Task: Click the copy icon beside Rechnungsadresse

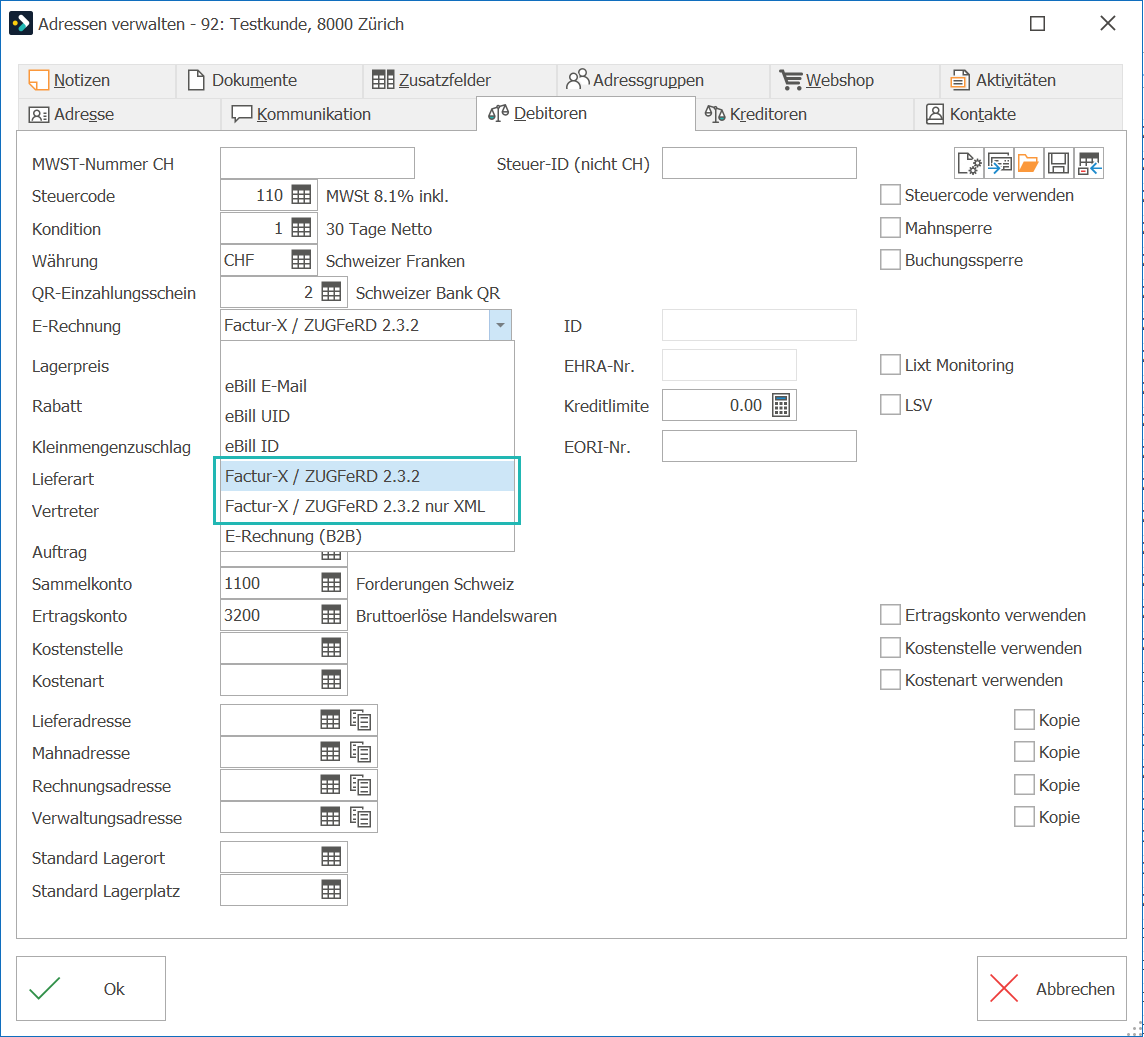Action: 360,785
